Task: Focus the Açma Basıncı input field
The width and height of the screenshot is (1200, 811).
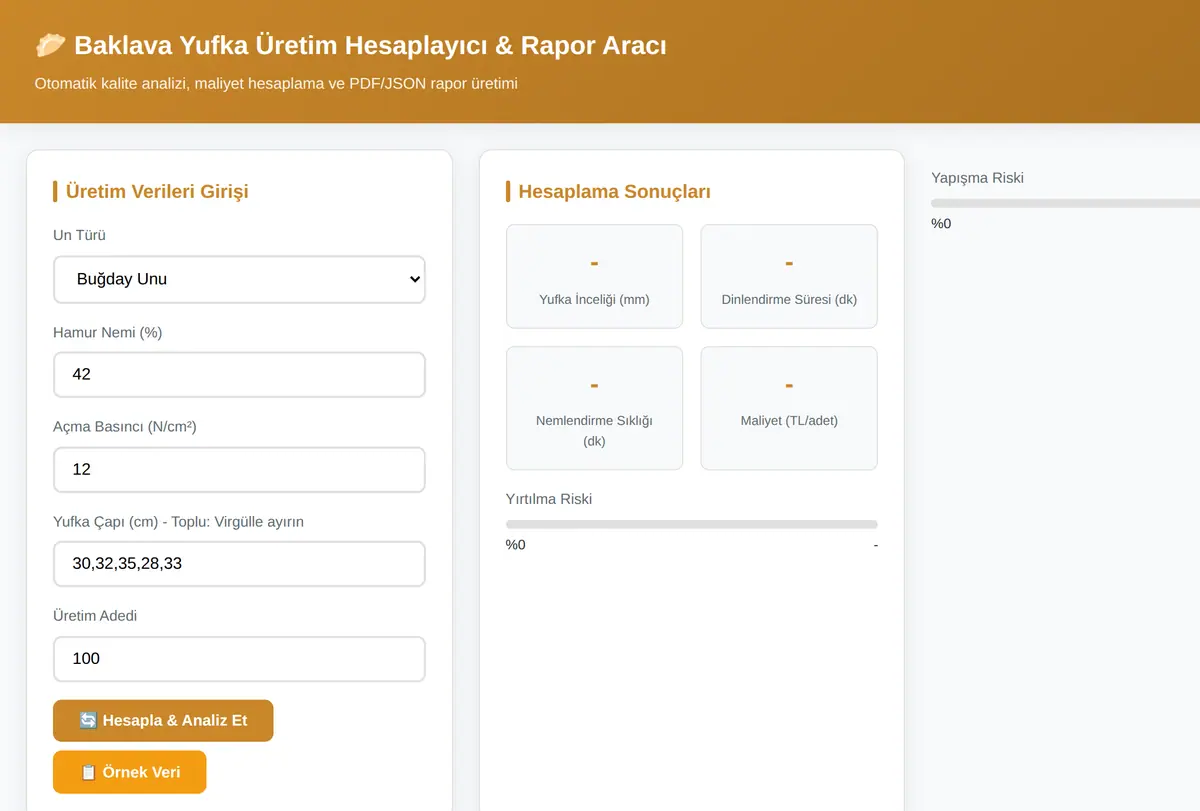Action: tap(239, 469)
